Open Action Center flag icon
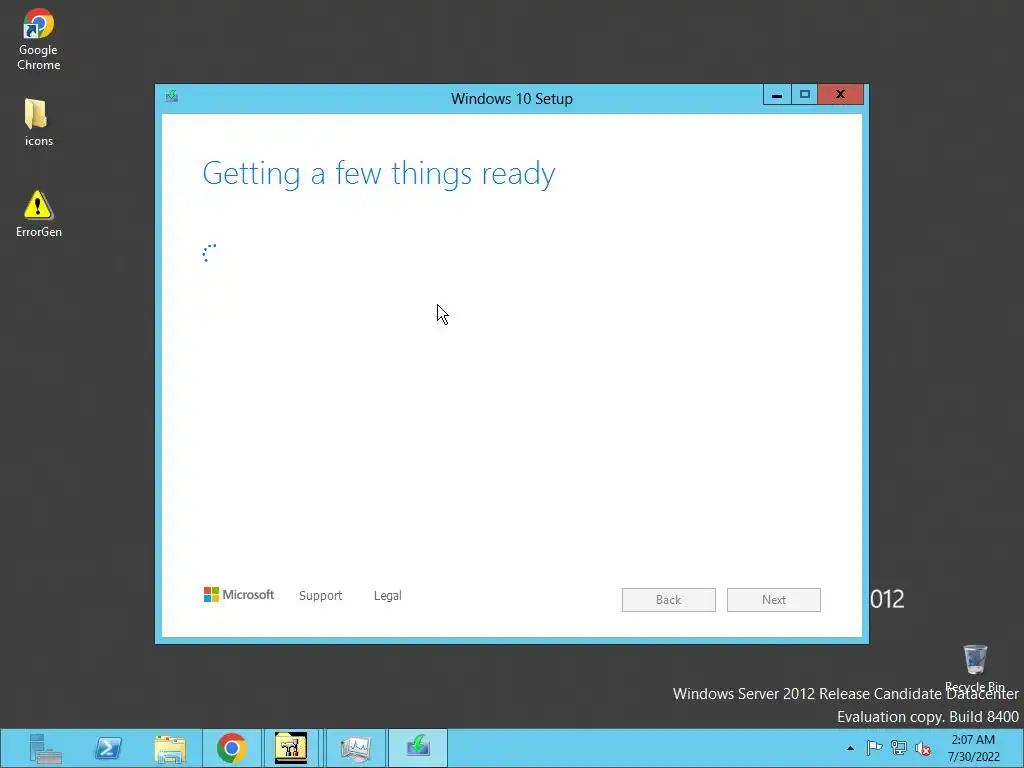Viewport: 1024px width, 768px height. 874,748
